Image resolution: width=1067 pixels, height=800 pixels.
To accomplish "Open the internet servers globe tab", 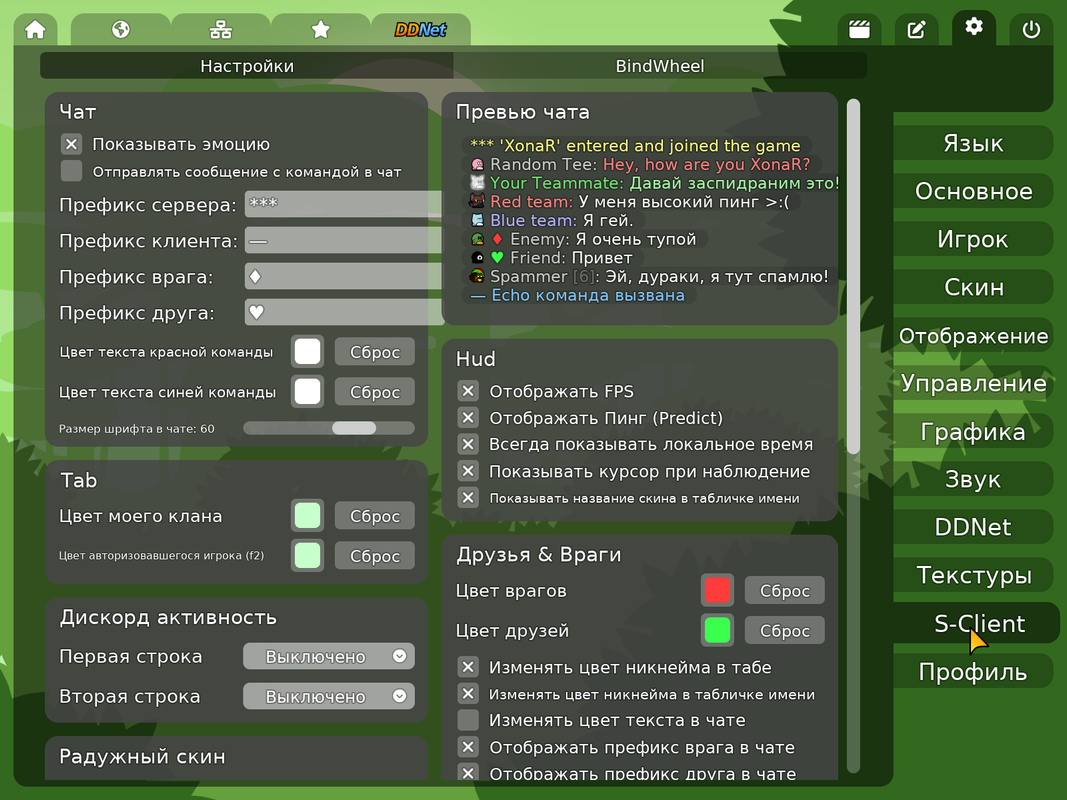I will [120, 30].
